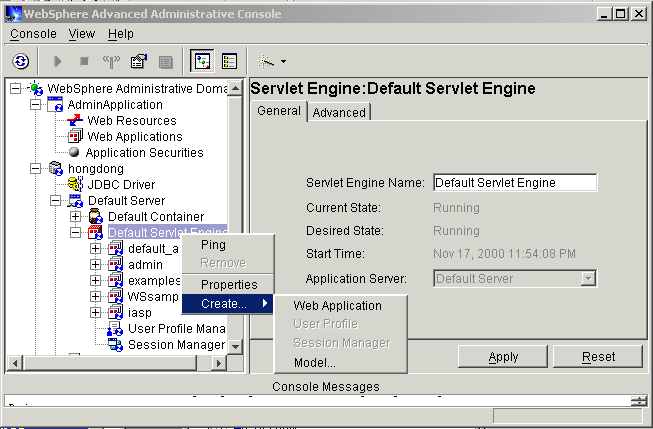
Task: Click the Refresh toolbar icon
Action: point(21,62)
